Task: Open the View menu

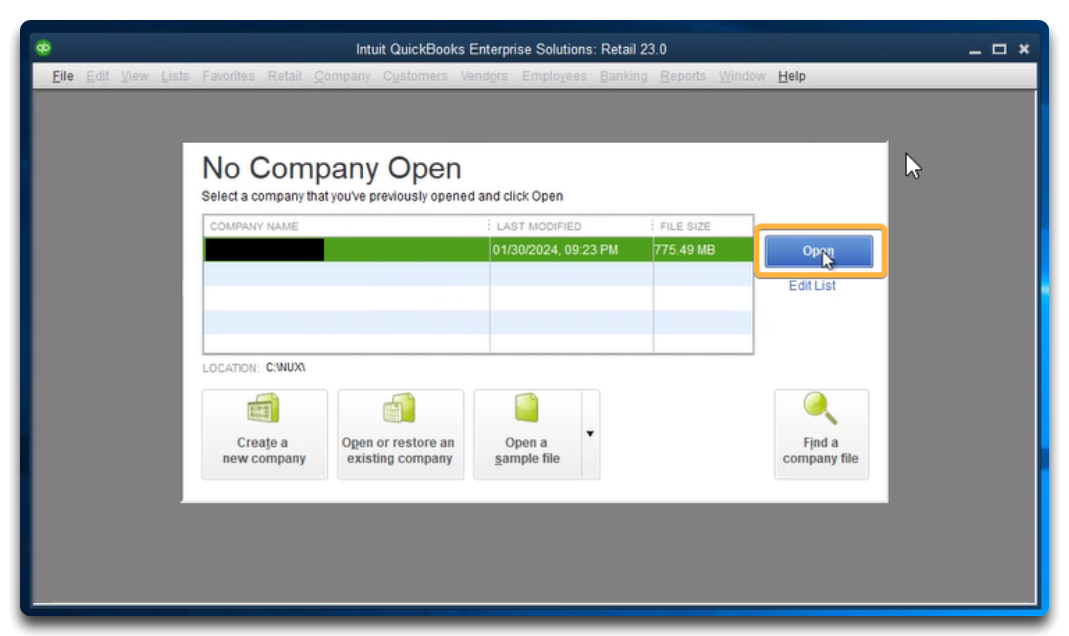Action: click(x=134, y=76)
